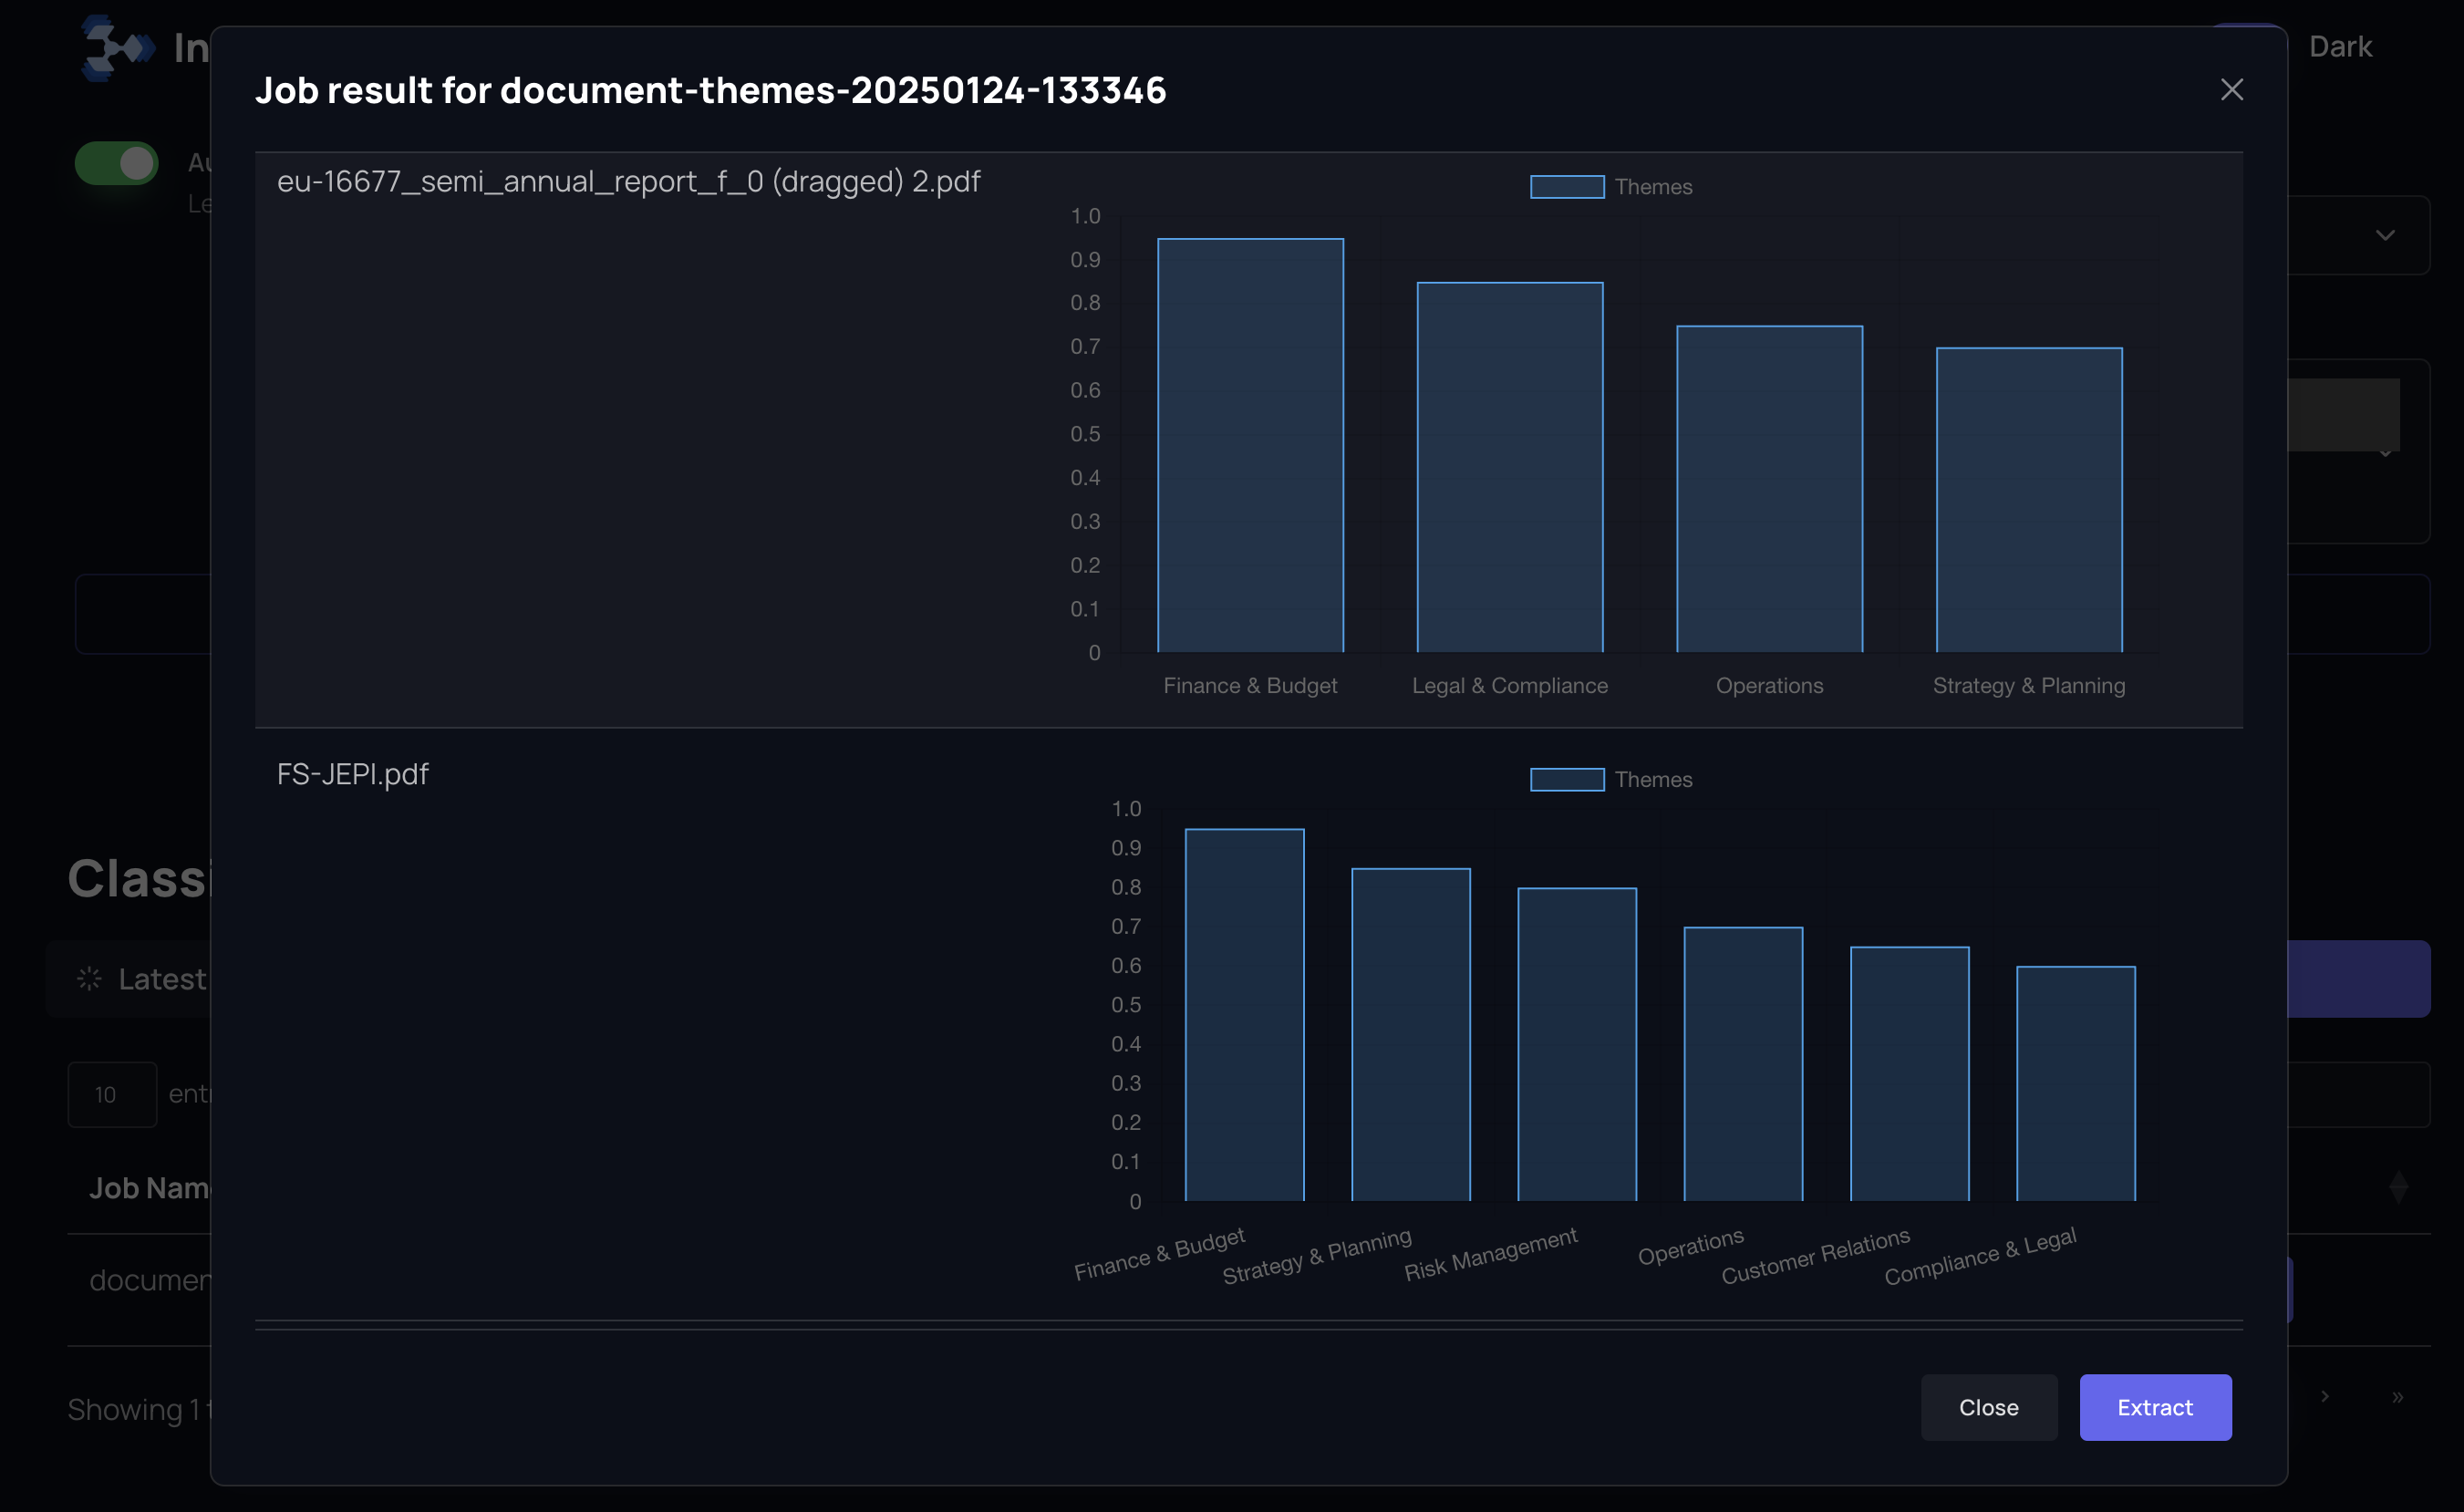Open the entries-per-page selector showing 10
Image resolution: width=2464 pixels, height=1512 pixels.
click(x=111, y=1094)
